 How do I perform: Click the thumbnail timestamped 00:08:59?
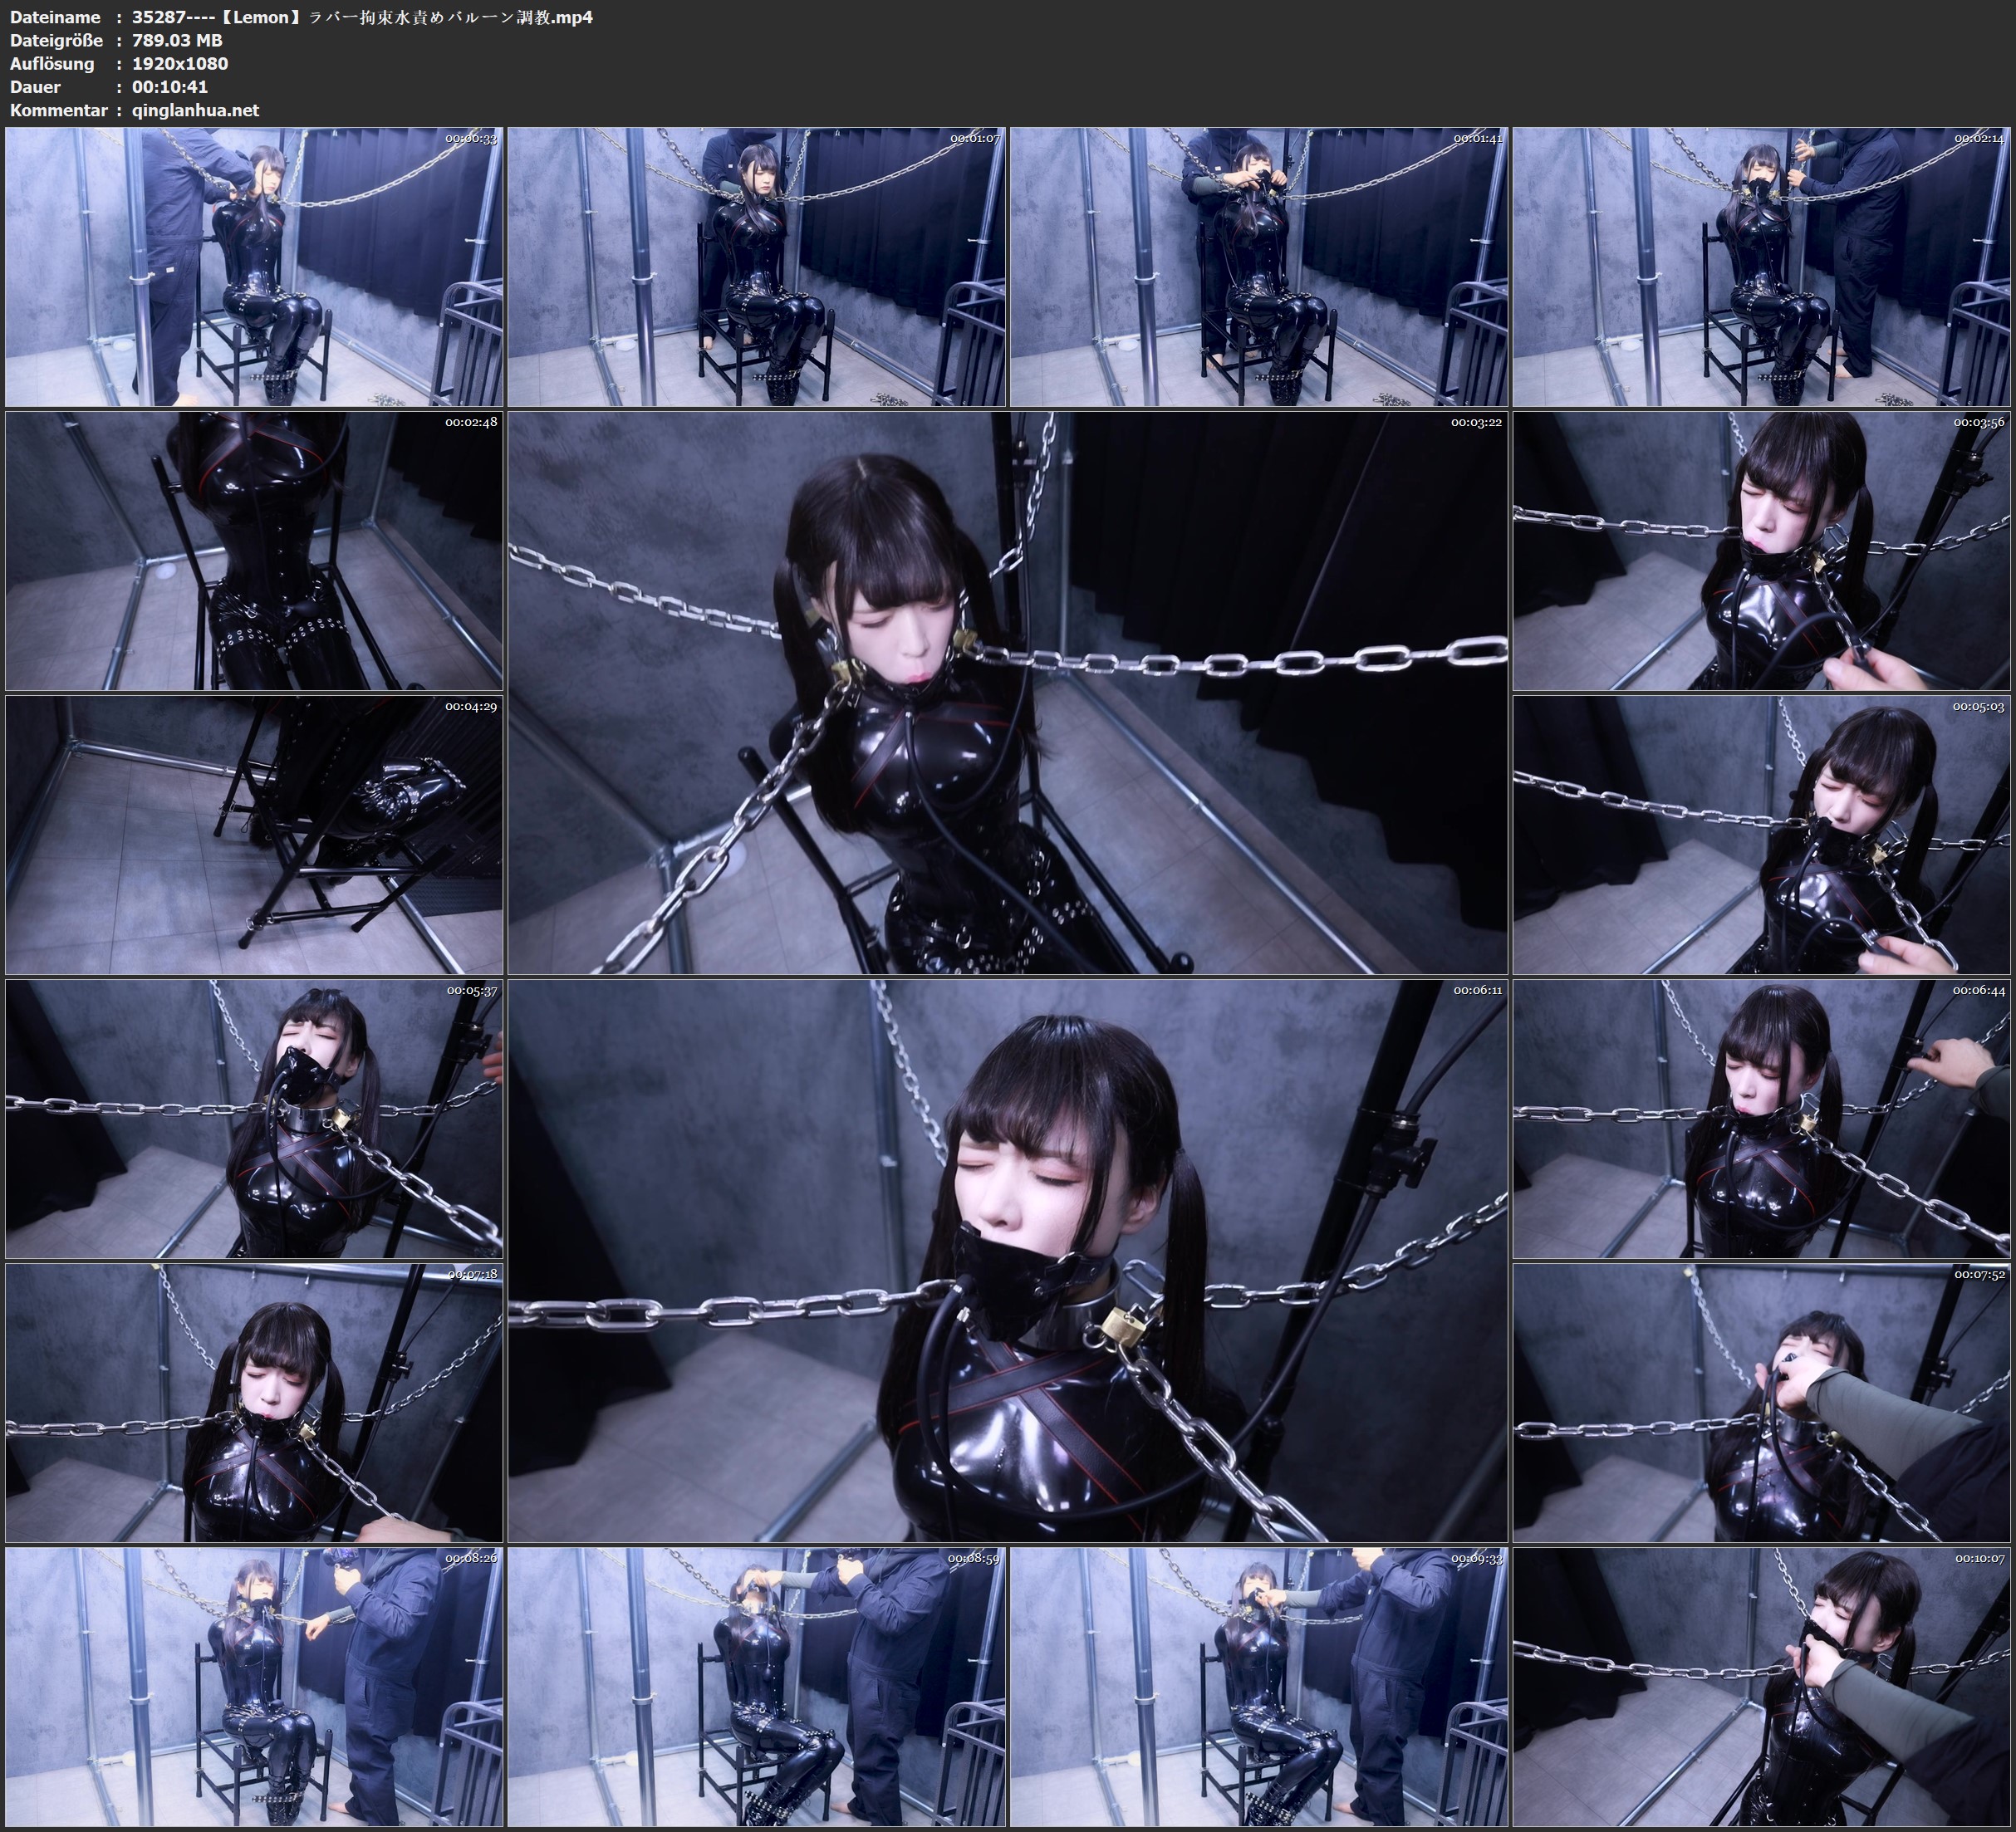756,1686
